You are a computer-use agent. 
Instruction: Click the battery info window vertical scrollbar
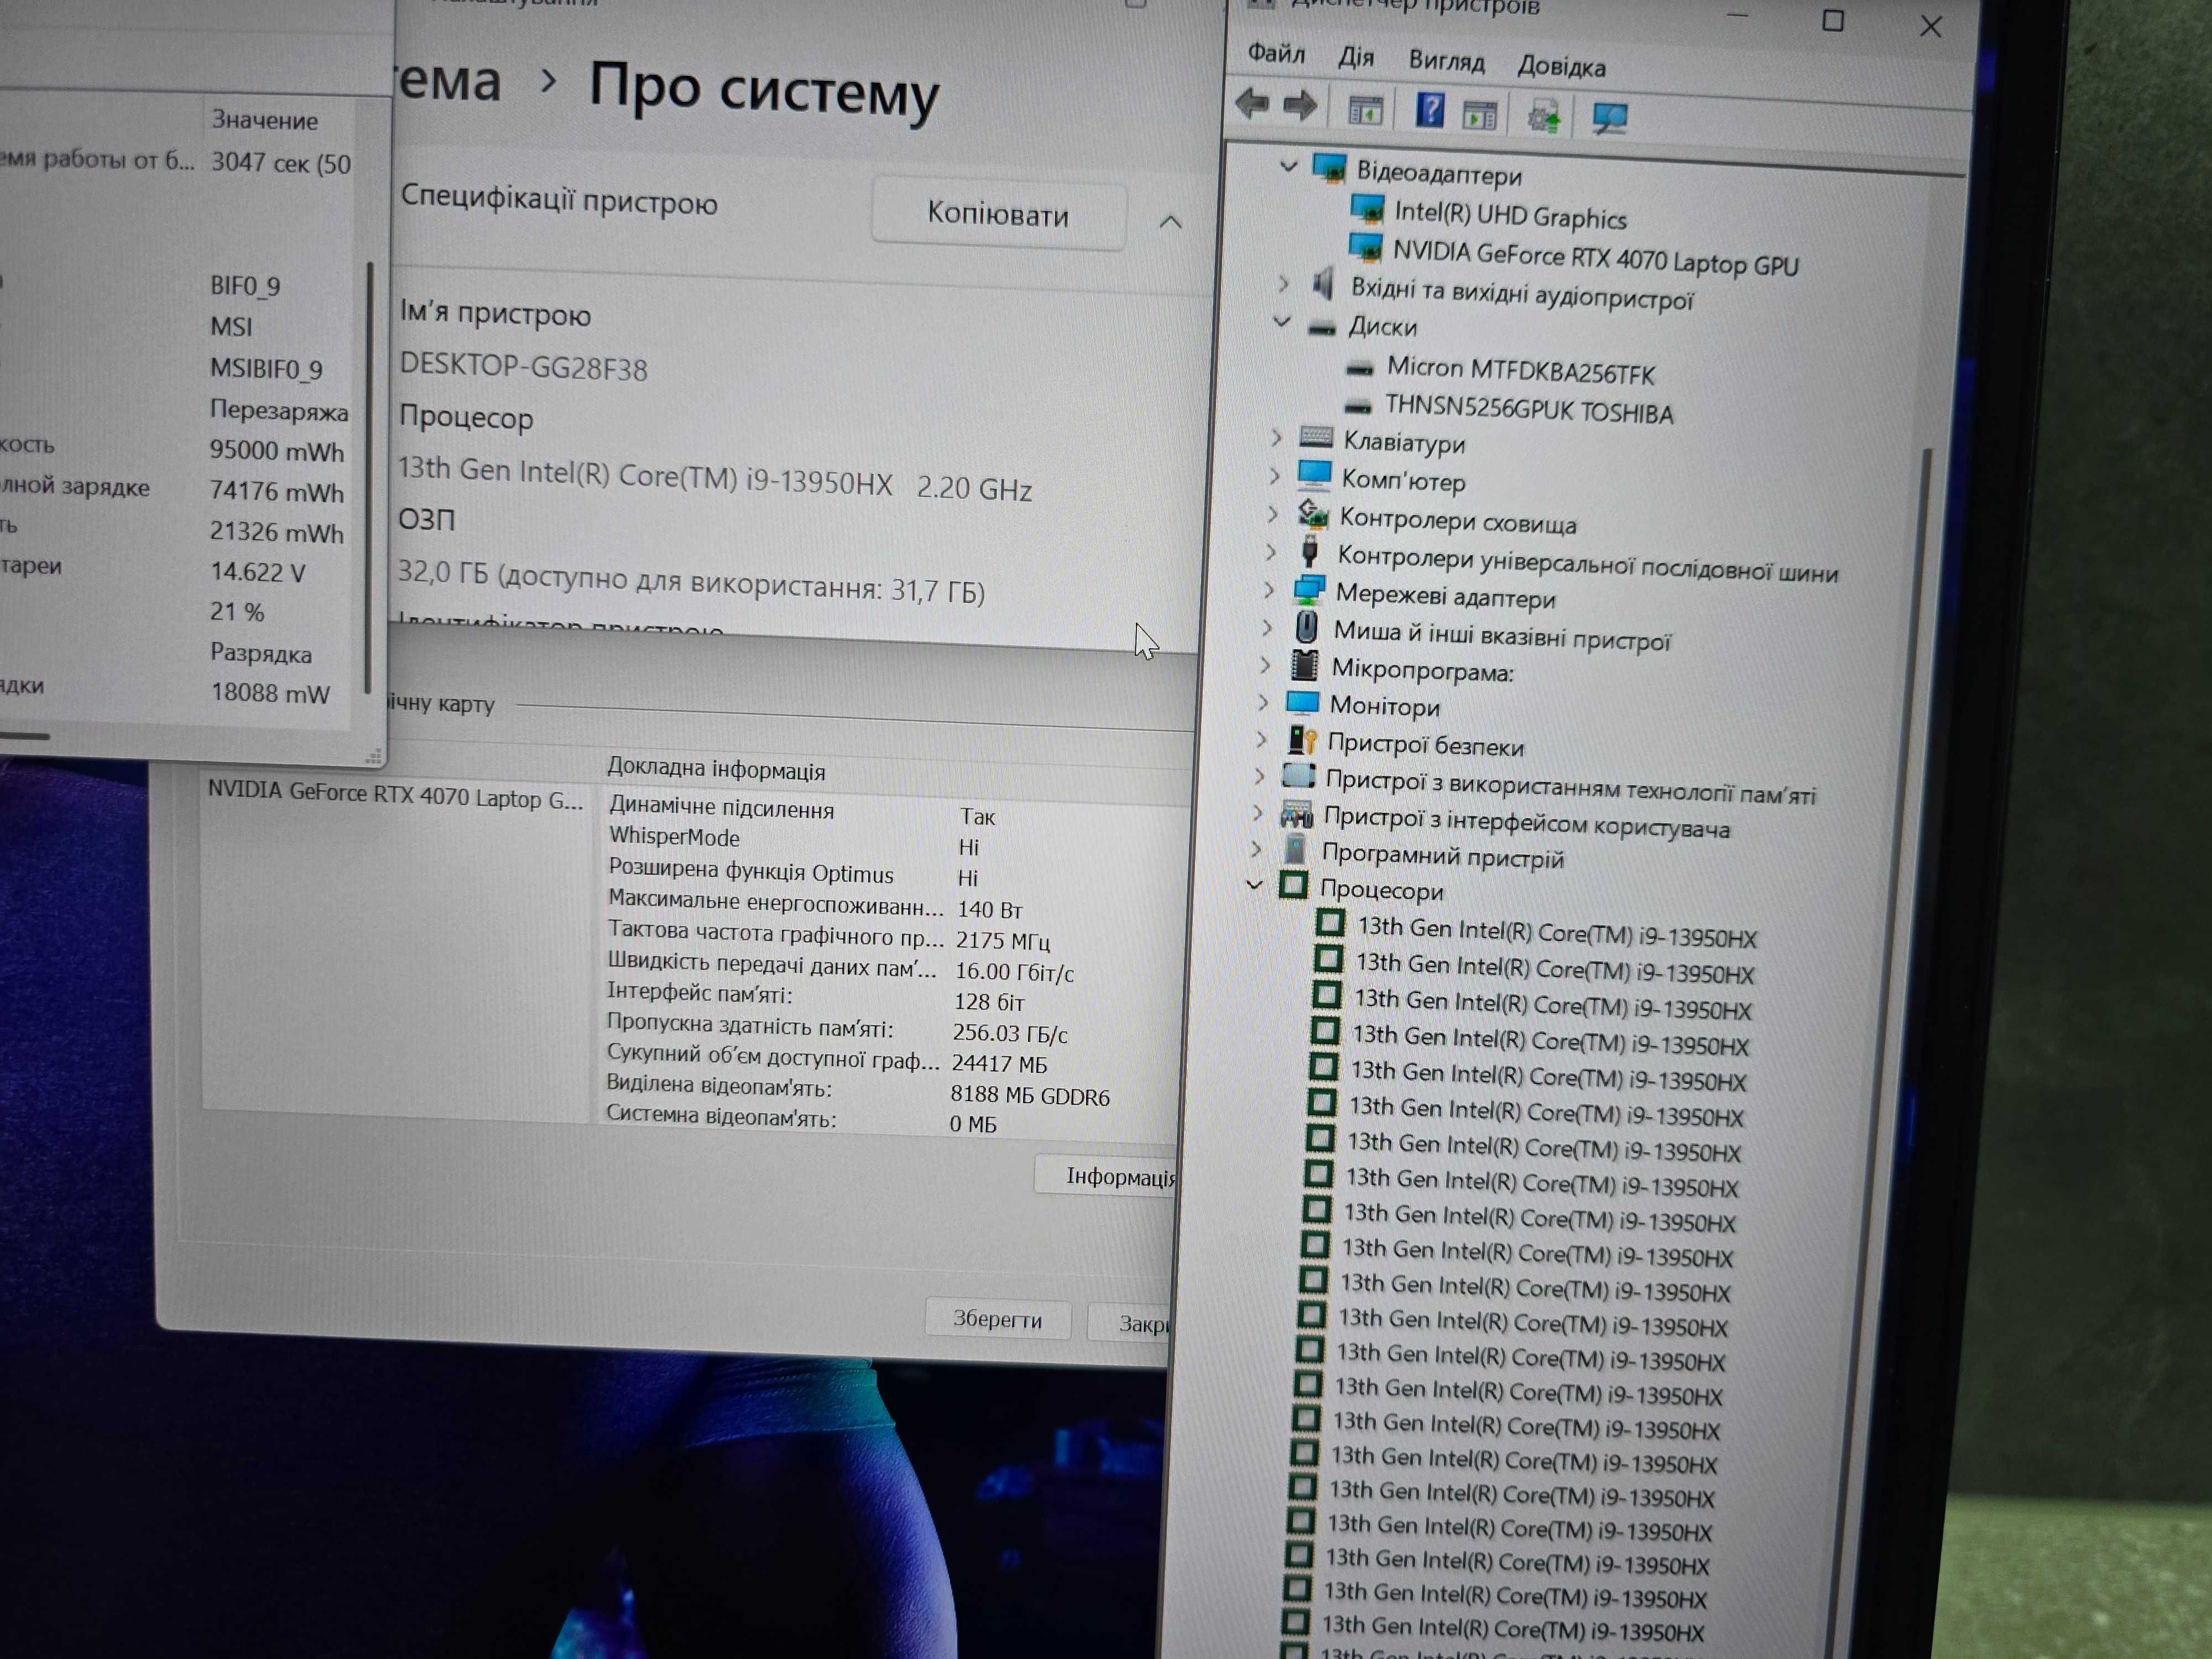click(369, 478)
